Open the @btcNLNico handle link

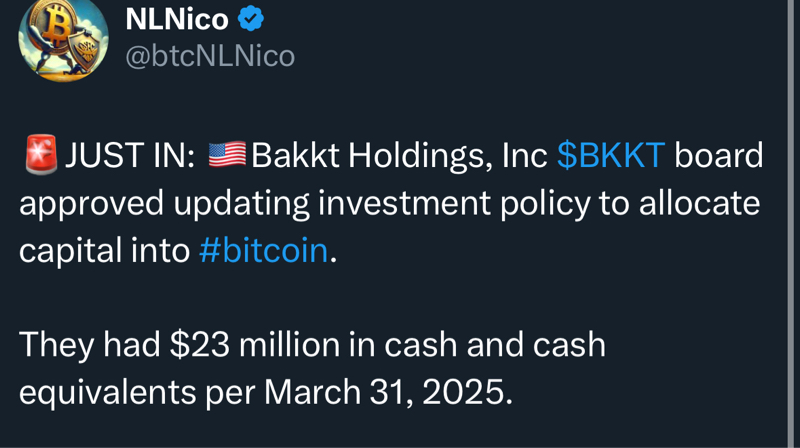tap(209, 56)
